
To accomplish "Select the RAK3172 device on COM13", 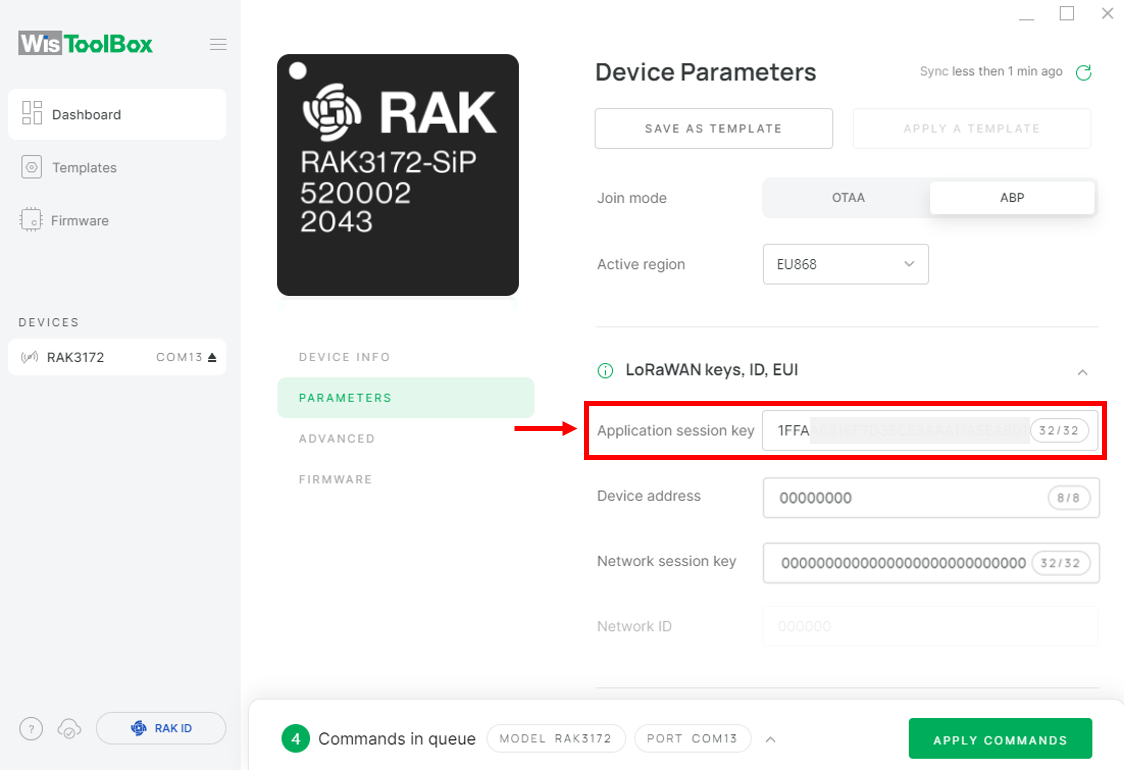I will coord(117,357).
